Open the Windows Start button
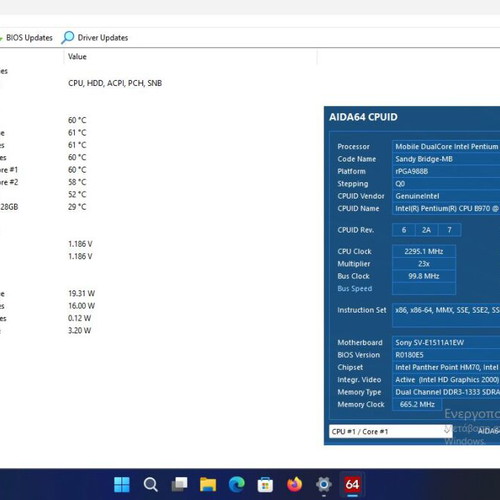 (122, 484)
